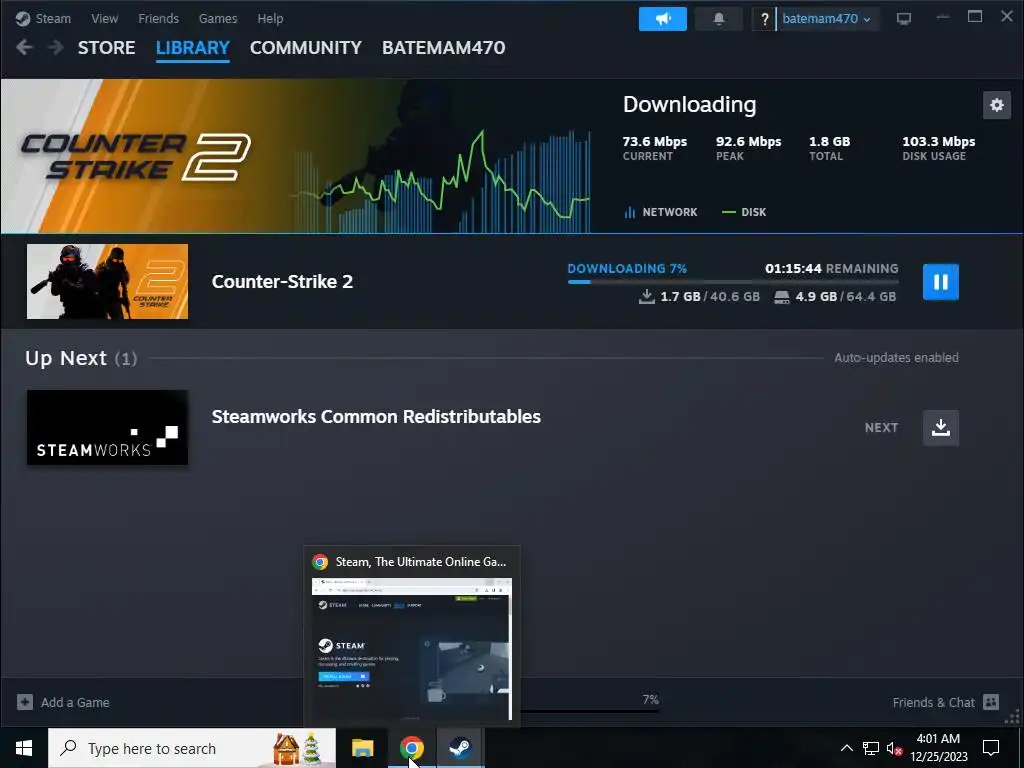
Task: Click the 1.8 GB total value
Action: pos(829,141)
